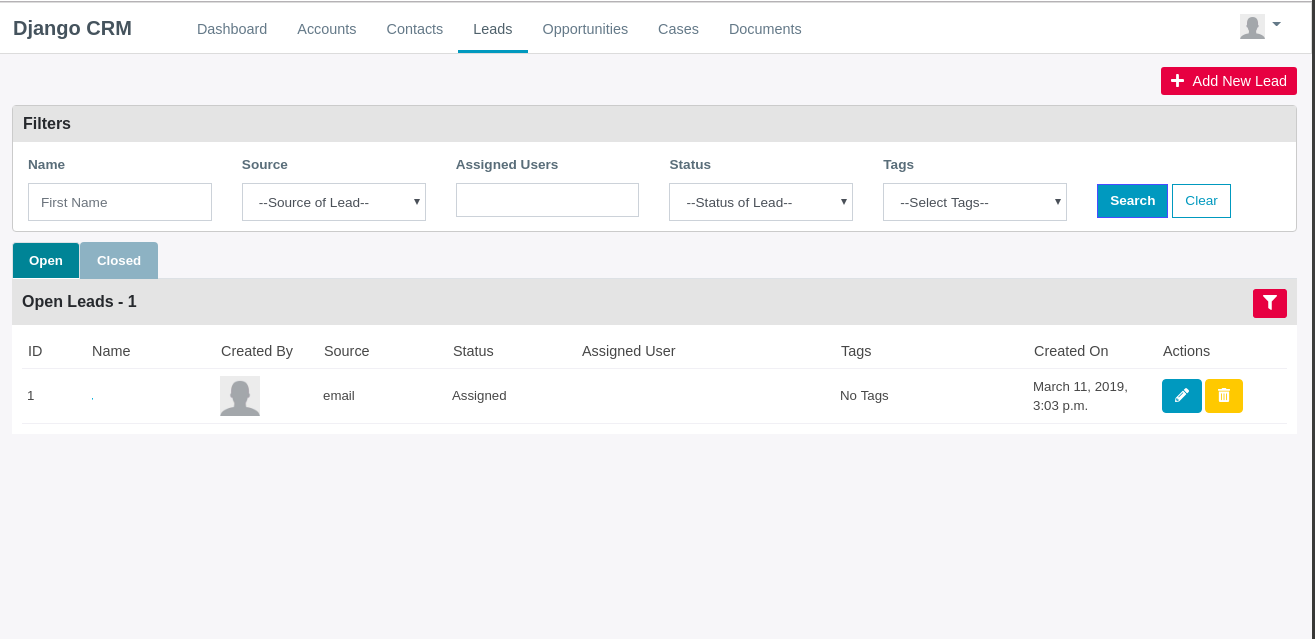1315x639 pixels.
Task: Open the Accounts menu item
Action: (x=327, y=29)
